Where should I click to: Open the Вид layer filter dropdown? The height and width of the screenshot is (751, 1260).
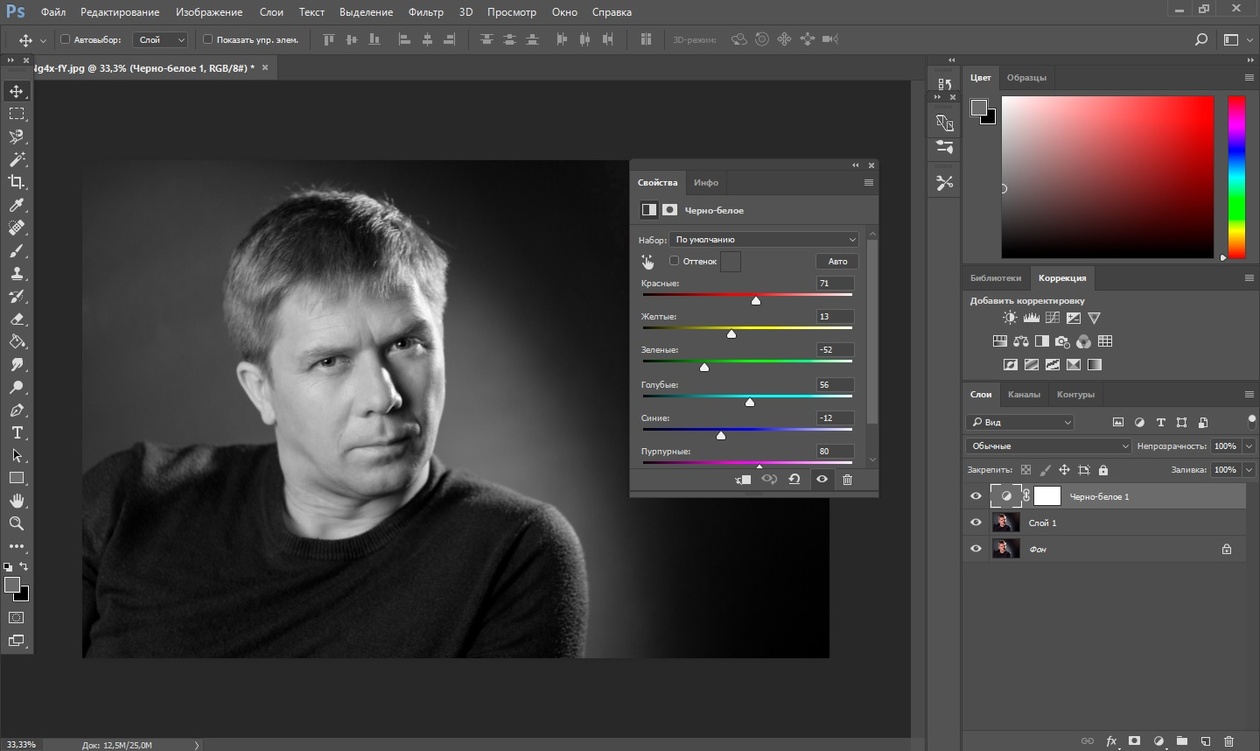1019,422
